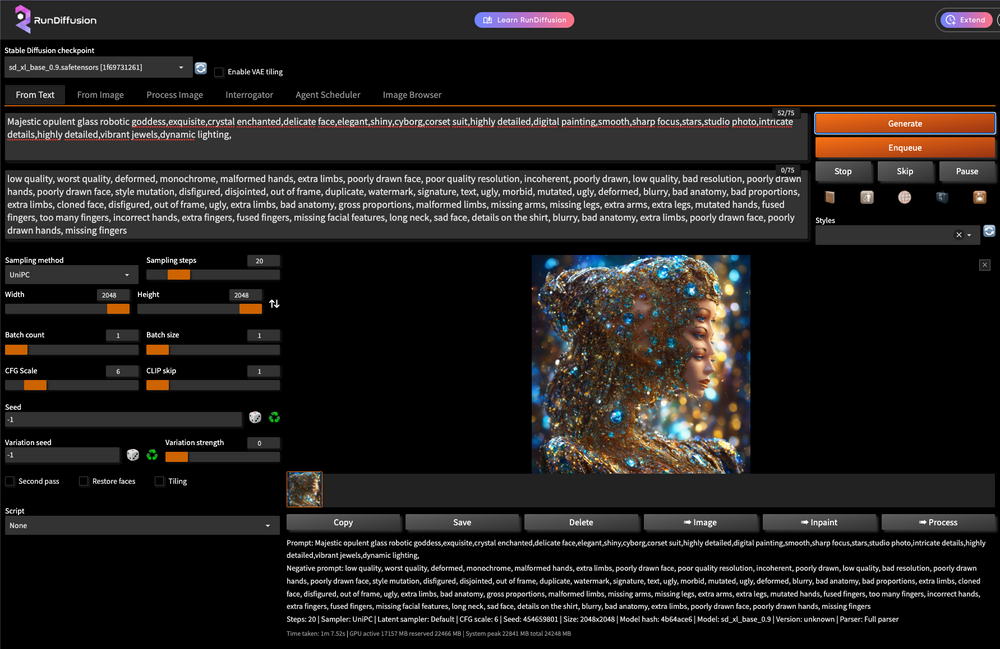The height and width of the screenshot is (649, 1000).
Task: Adjust the CFG Scale slider
Action: pos(35,385)
